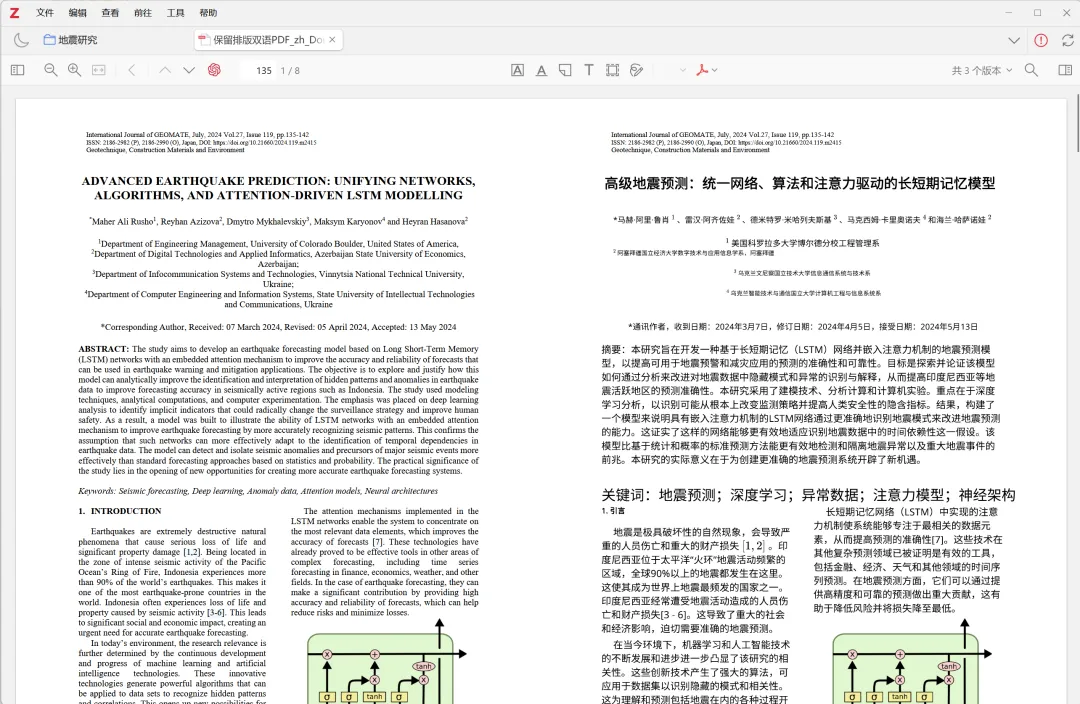Image resolution: width=1080 pixels, height=704 pixels.
Task: Click the Chinese title 高级地震预测
Action: coord(800,183)
